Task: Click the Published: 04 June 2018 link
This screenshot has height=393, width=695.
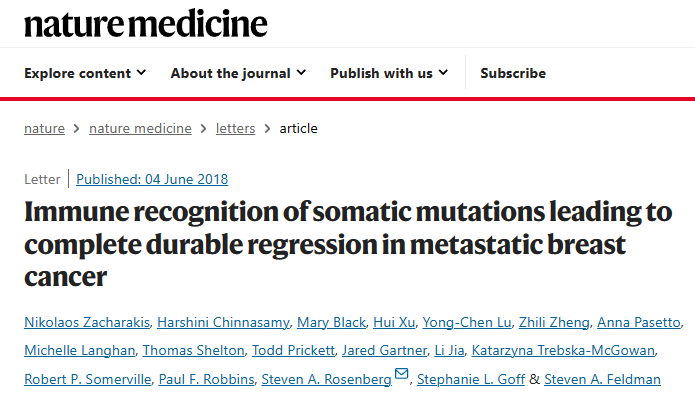Action: tap(152, 179)
